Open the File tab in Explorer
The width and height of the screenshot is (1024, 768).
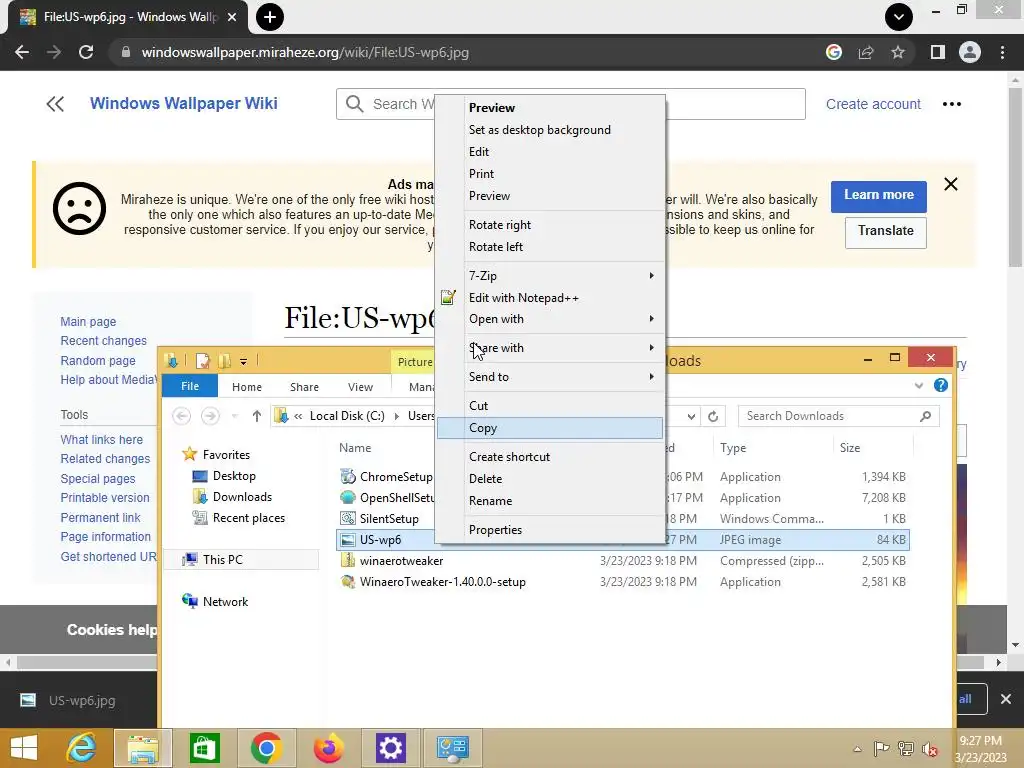[x=189, y=386]
